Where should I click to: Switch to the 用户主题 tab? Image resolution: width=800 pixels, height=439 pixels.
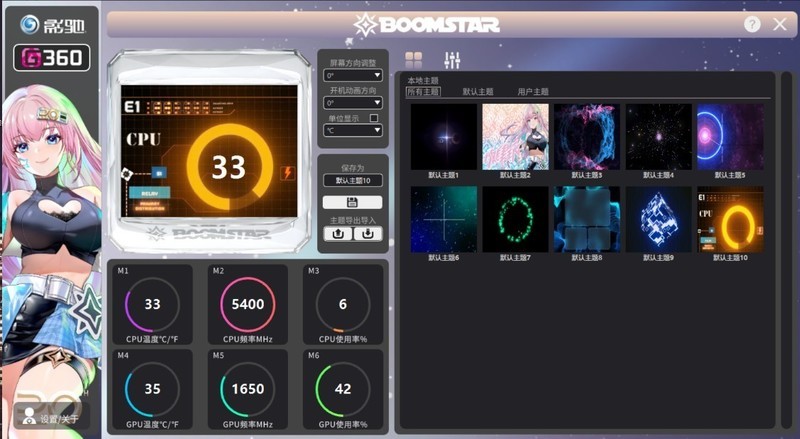pos(533,92)
